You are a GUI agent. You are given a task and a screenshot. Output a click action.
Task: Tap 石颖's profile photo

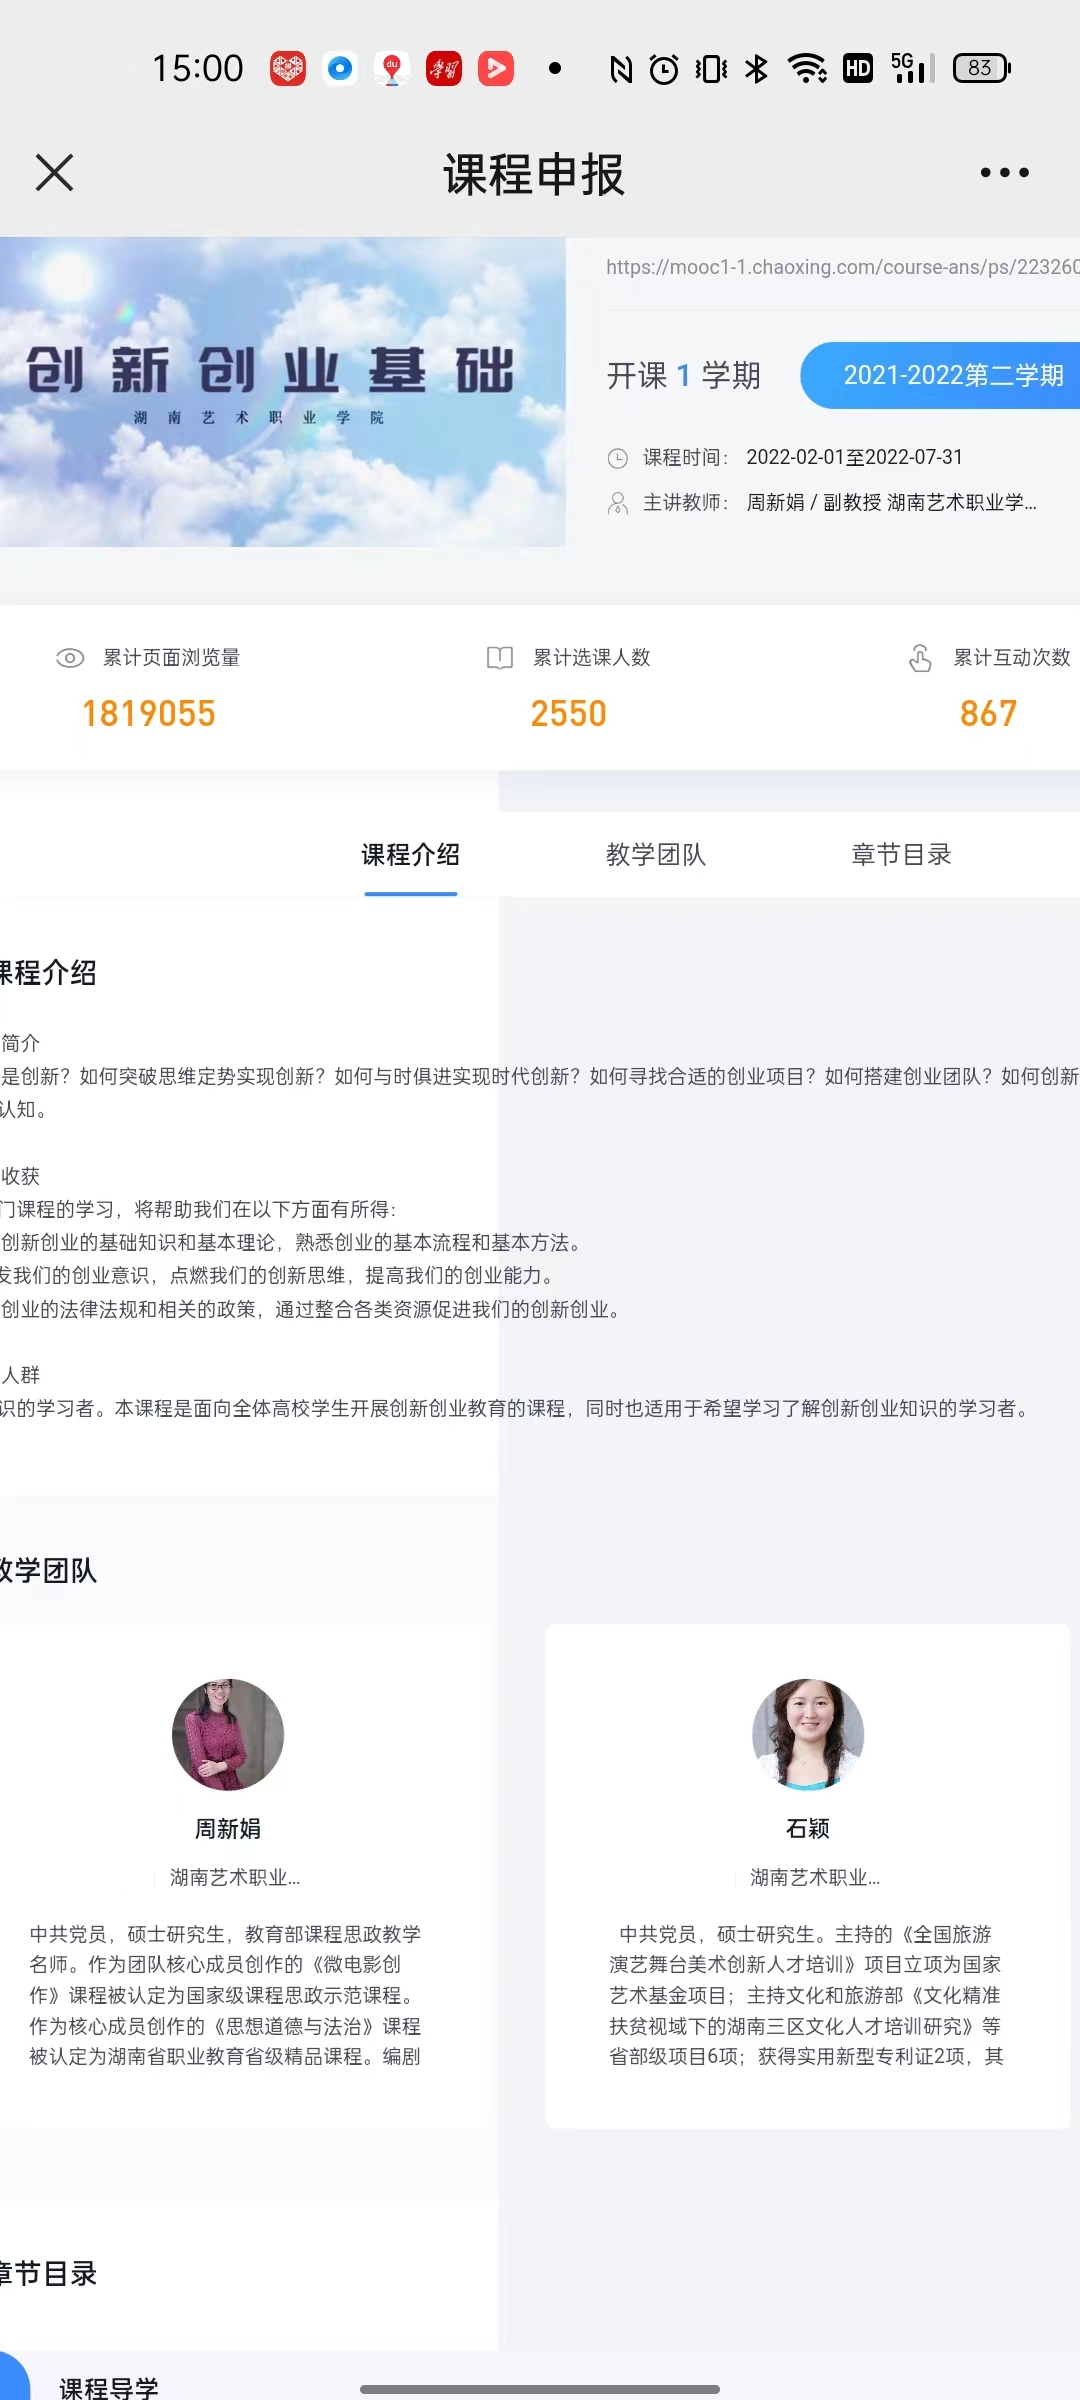click(808, 1734)
